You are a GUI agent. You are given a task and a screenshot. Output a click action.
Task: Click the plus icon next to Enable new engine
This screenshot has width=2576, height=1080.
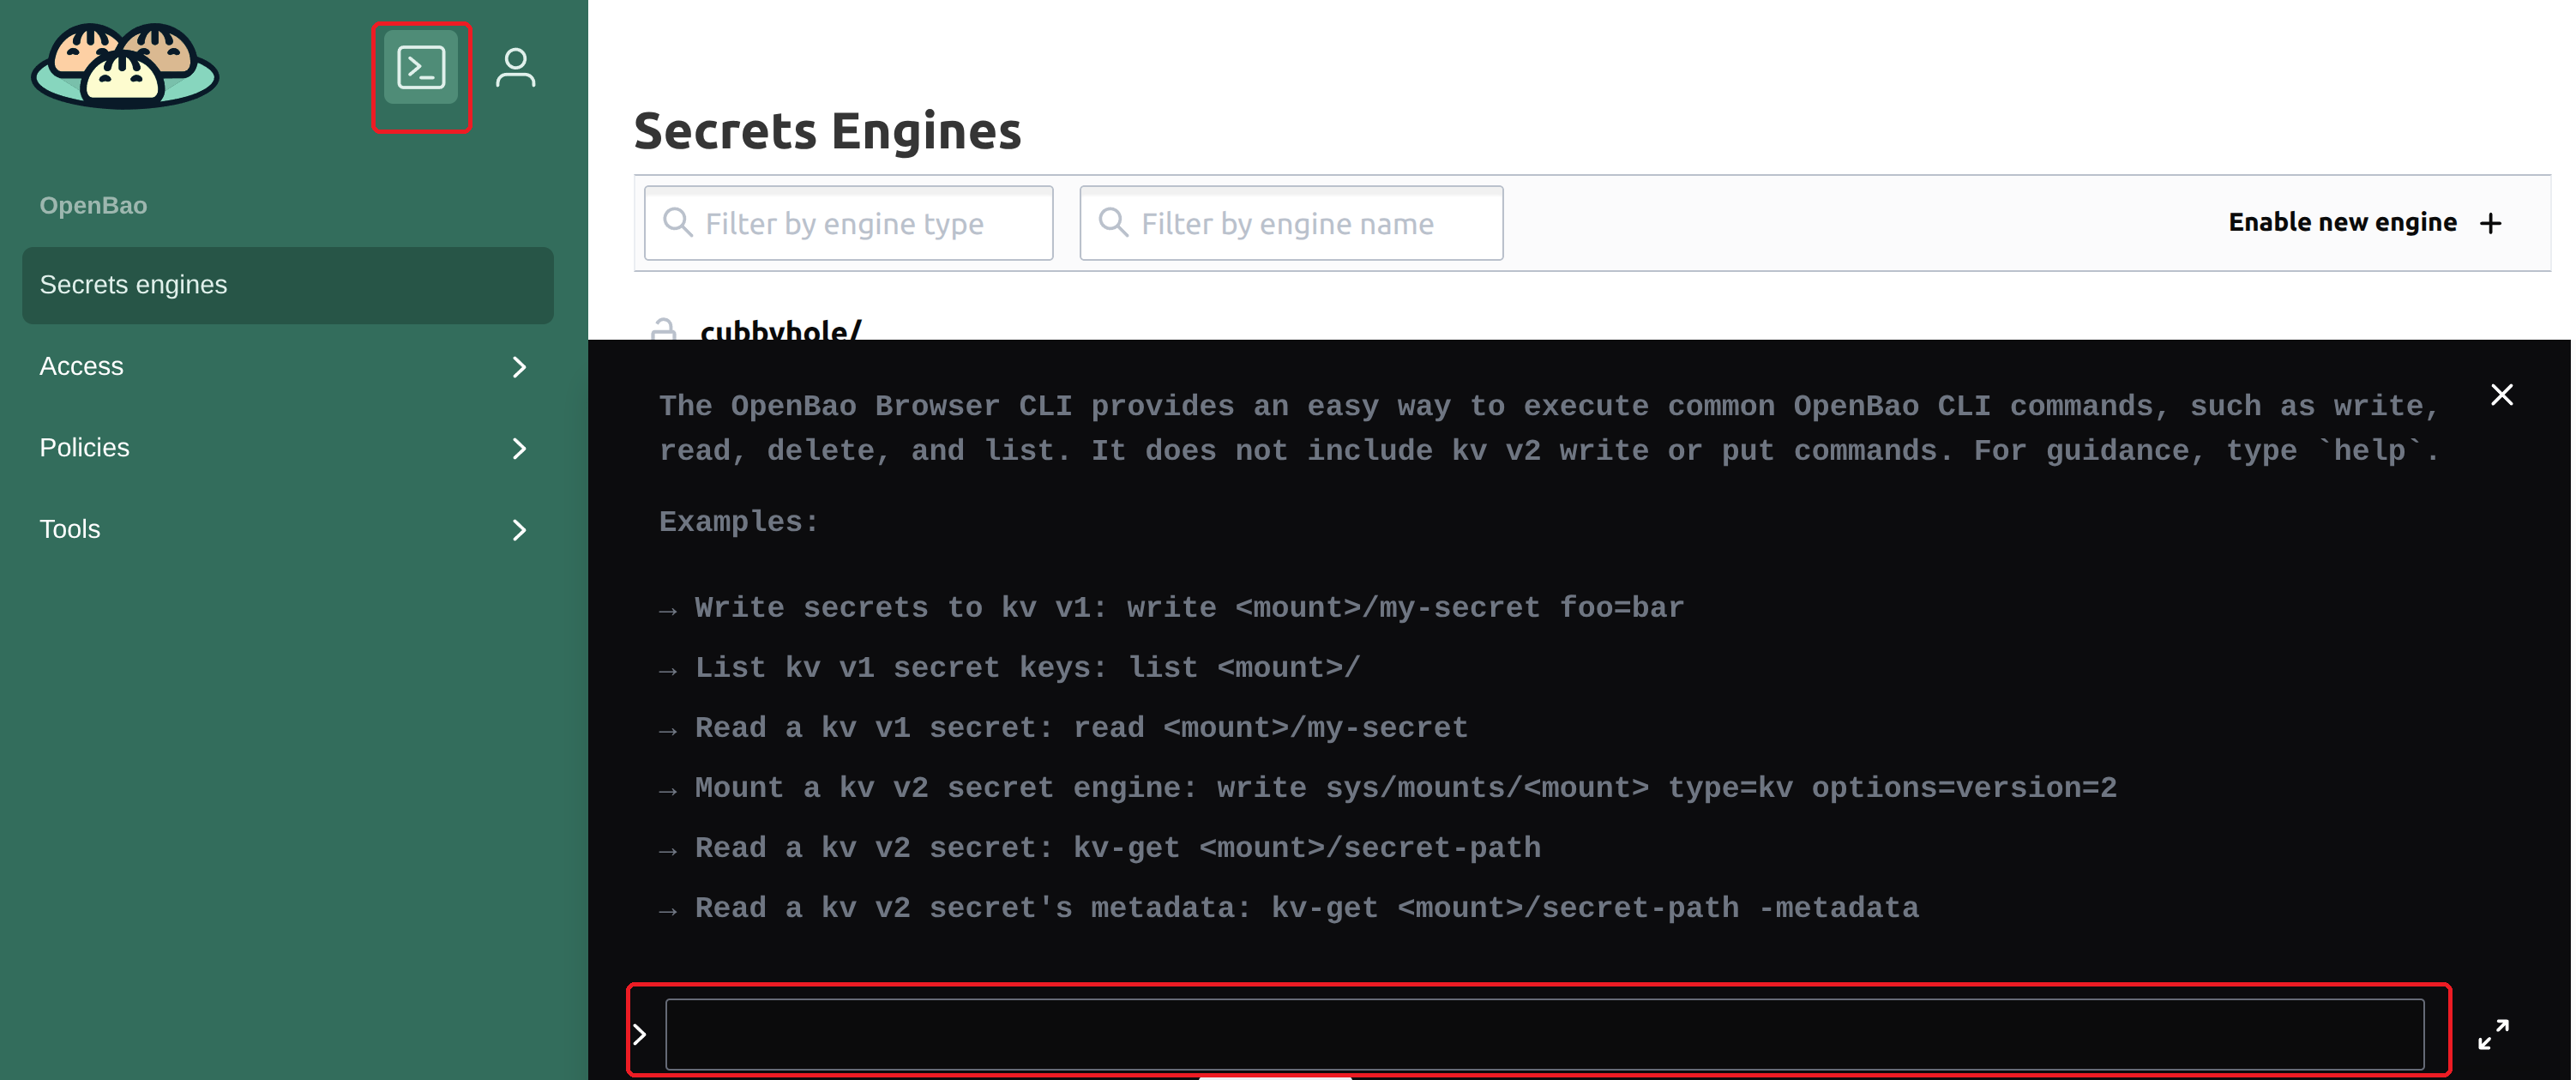coord(2491,222)
